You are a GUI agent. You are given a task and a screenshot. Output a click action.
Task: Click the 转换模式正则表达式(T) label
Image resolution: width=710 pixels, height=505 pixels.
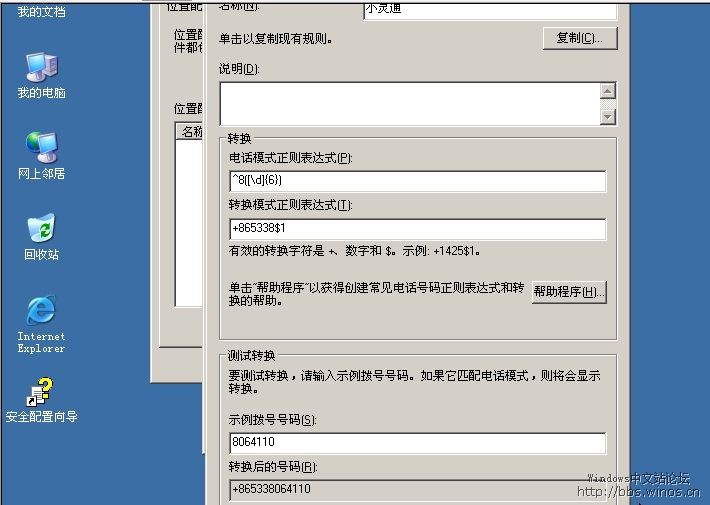(x=290, y=205)
